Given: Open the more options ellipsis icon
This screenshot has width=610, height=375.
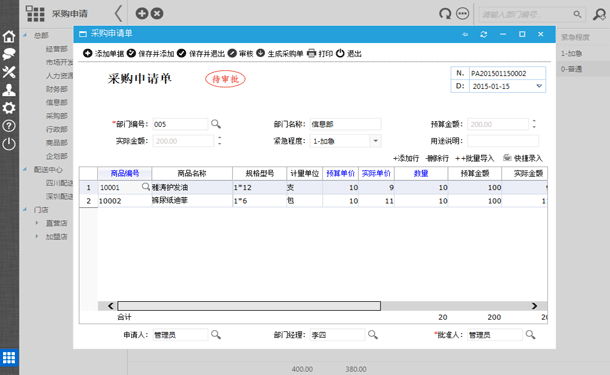Looking at the screenshot, I should (x=463, y=14).
